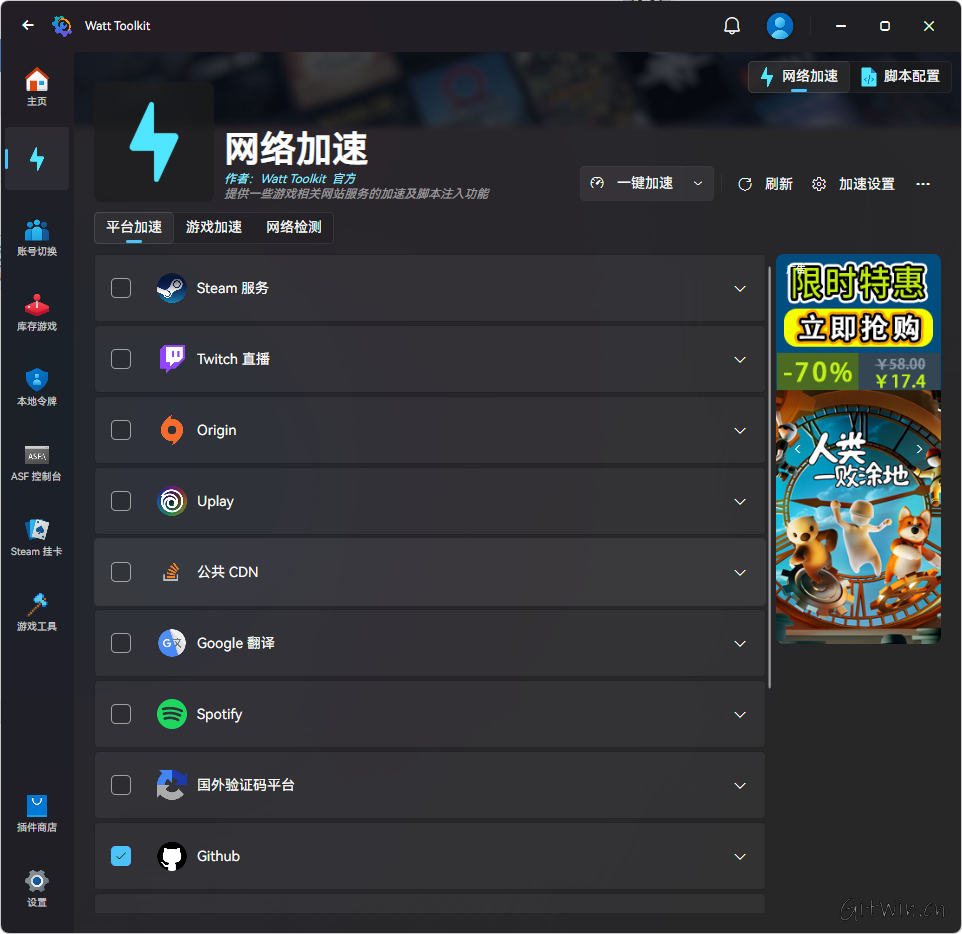Expand the 公共 CDN row

[x=740, y=573]
